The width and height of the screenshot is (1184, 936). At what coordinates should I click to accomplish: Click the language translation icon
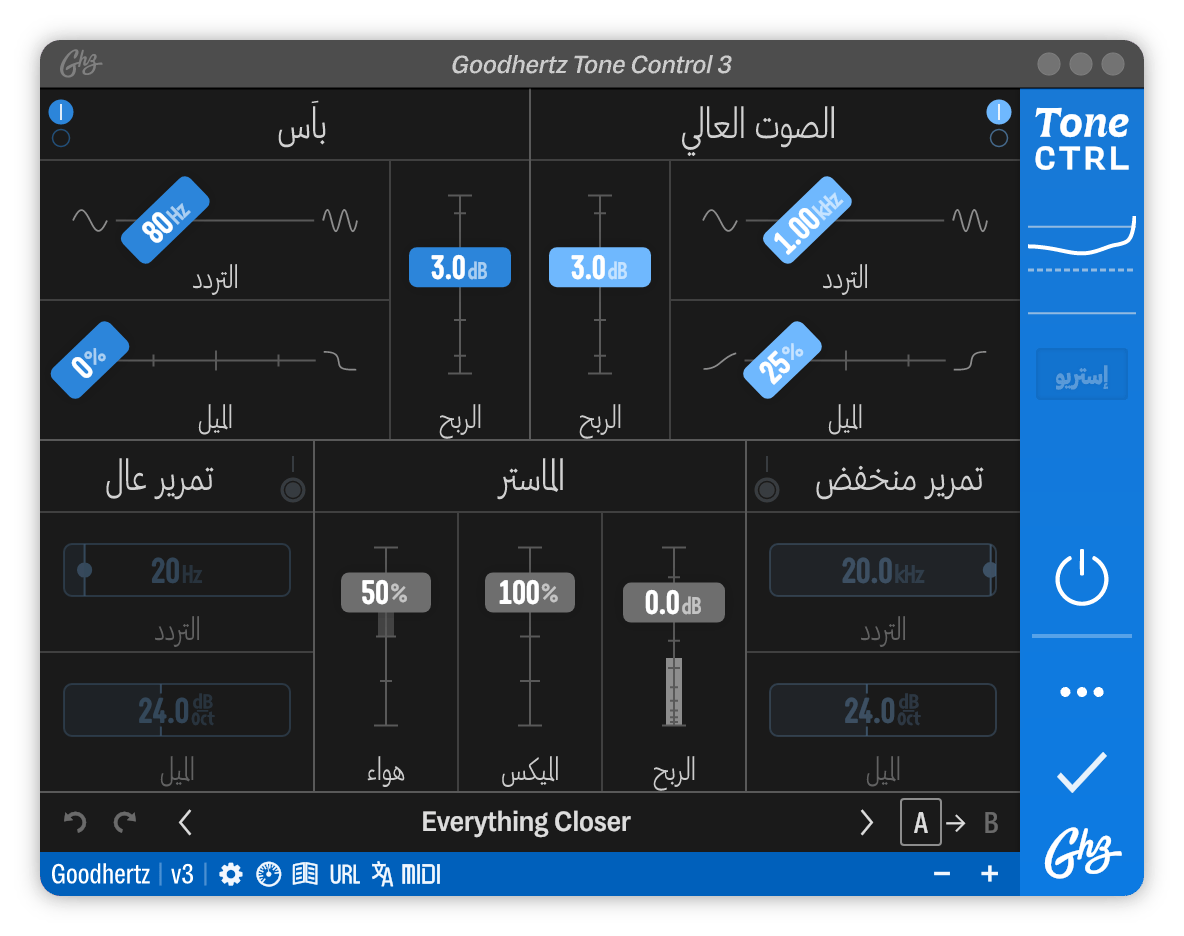[382, 873]
